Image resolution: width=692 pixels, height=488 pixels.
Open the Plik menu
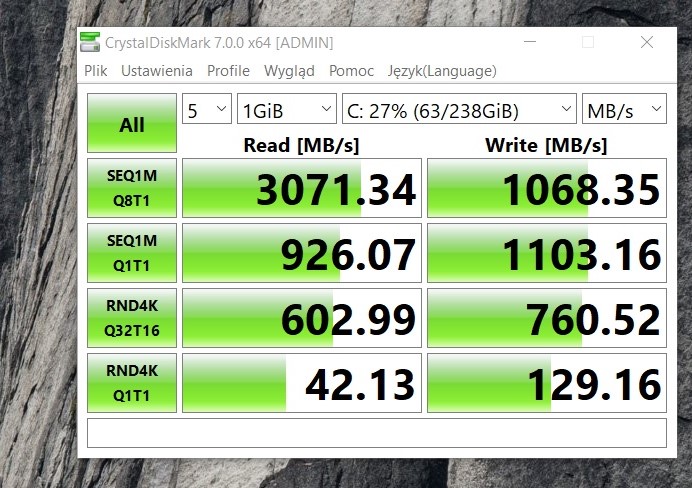click(96, 71)
